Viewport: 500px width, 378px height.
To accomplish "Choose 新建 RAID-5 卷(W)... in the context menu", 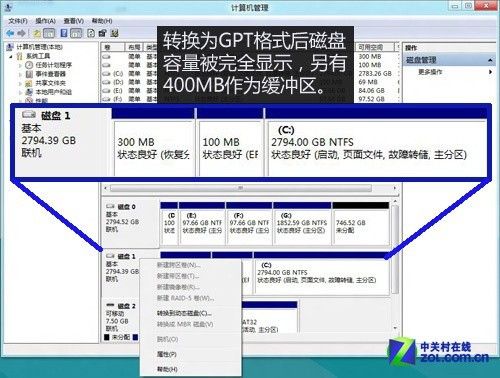I will pyautogui.click(x=185, y=298).
